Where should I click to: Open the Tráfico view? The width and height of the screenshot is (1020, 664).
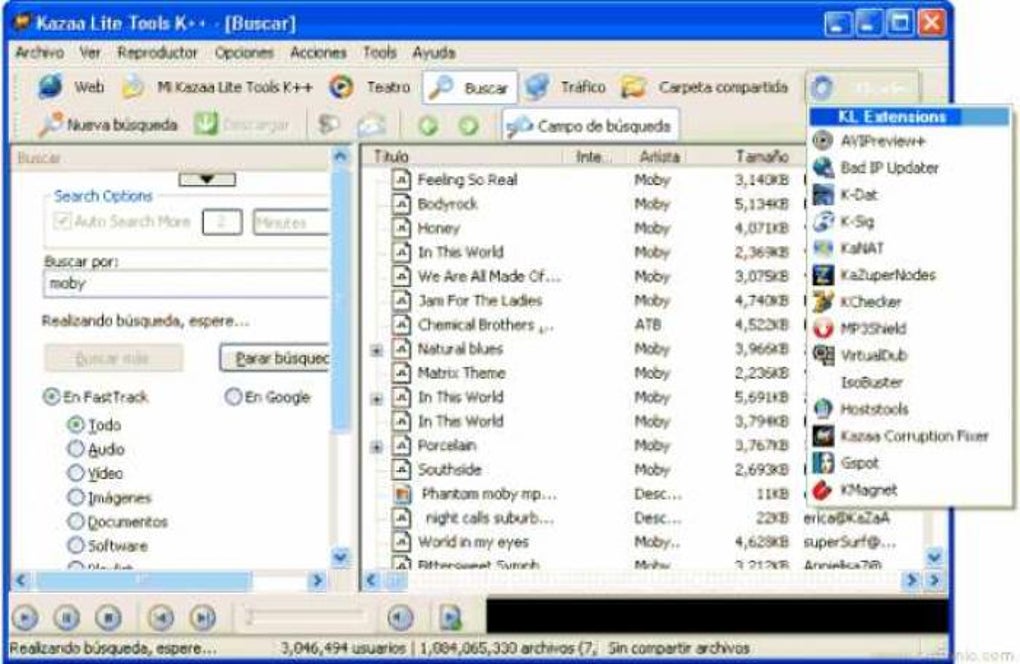[565, 86]
